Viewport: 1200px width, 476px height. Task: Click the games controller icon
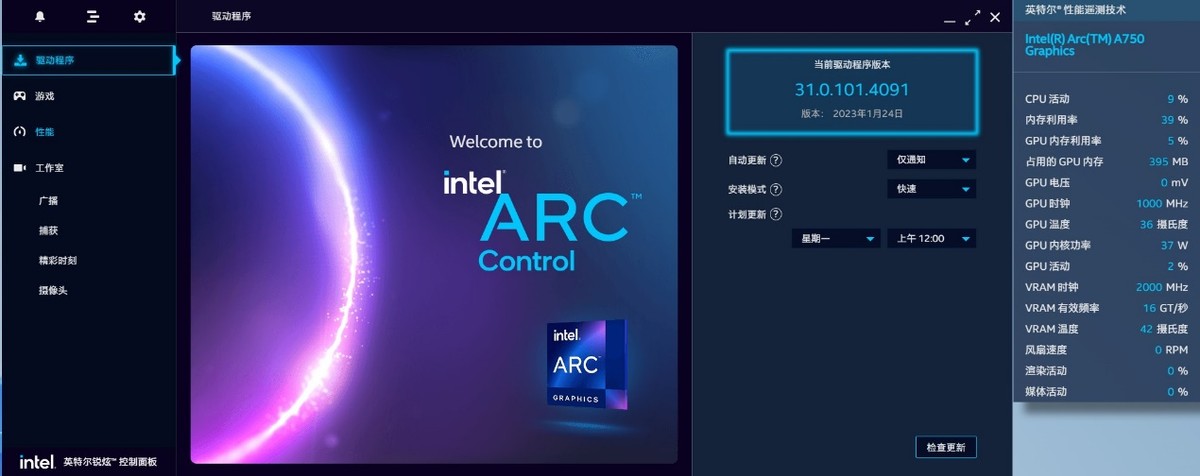point(20,96)
